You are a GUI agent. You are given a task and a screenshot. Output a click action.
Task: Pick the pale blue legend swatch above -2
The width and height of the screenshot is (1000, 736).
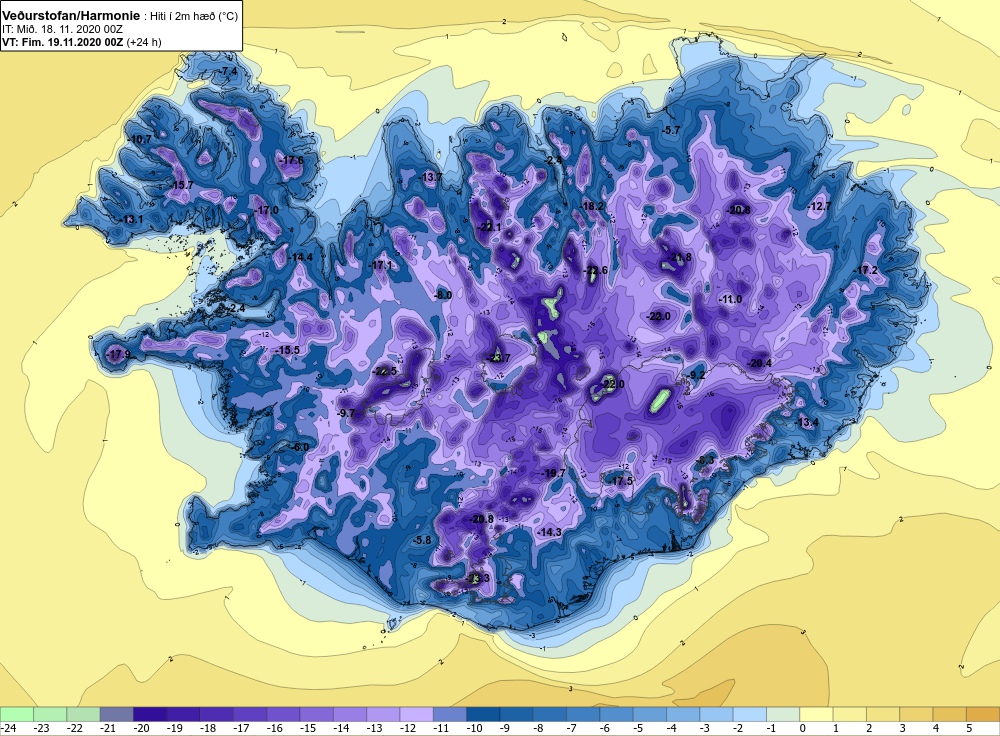(x=750, y=714)
